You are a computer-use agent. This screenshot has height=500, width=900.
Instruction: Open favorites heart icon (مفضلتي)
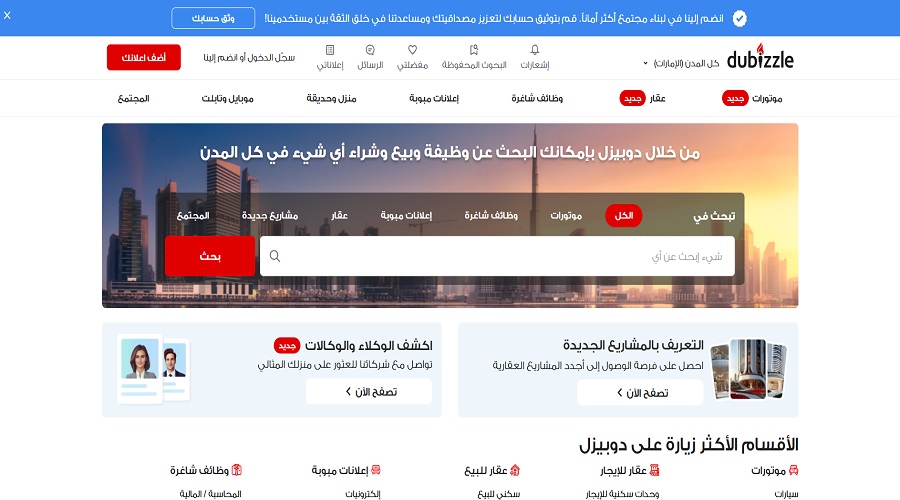[x=412, y=50]
